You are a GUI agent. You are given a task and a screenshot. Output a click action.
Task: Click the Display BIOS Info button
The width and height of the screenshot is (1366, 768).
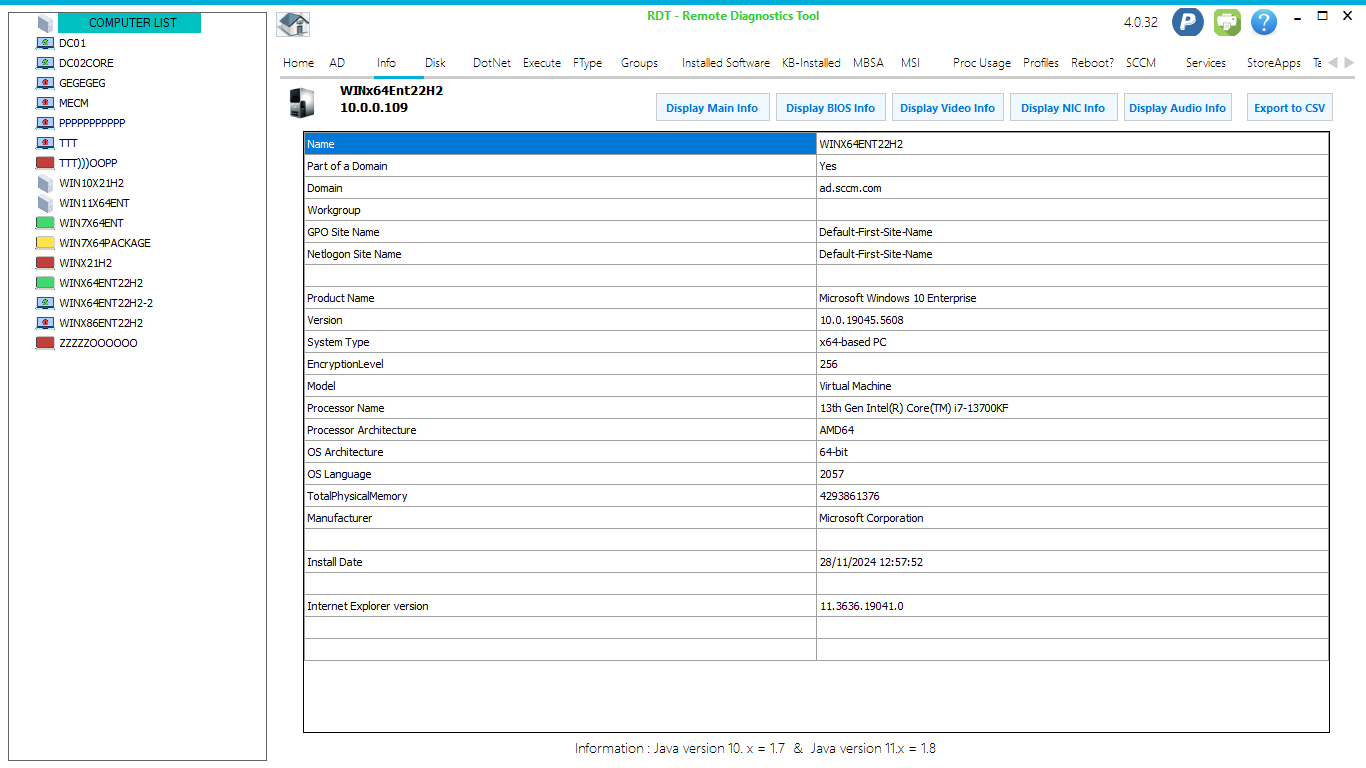[x=830, y=108]
